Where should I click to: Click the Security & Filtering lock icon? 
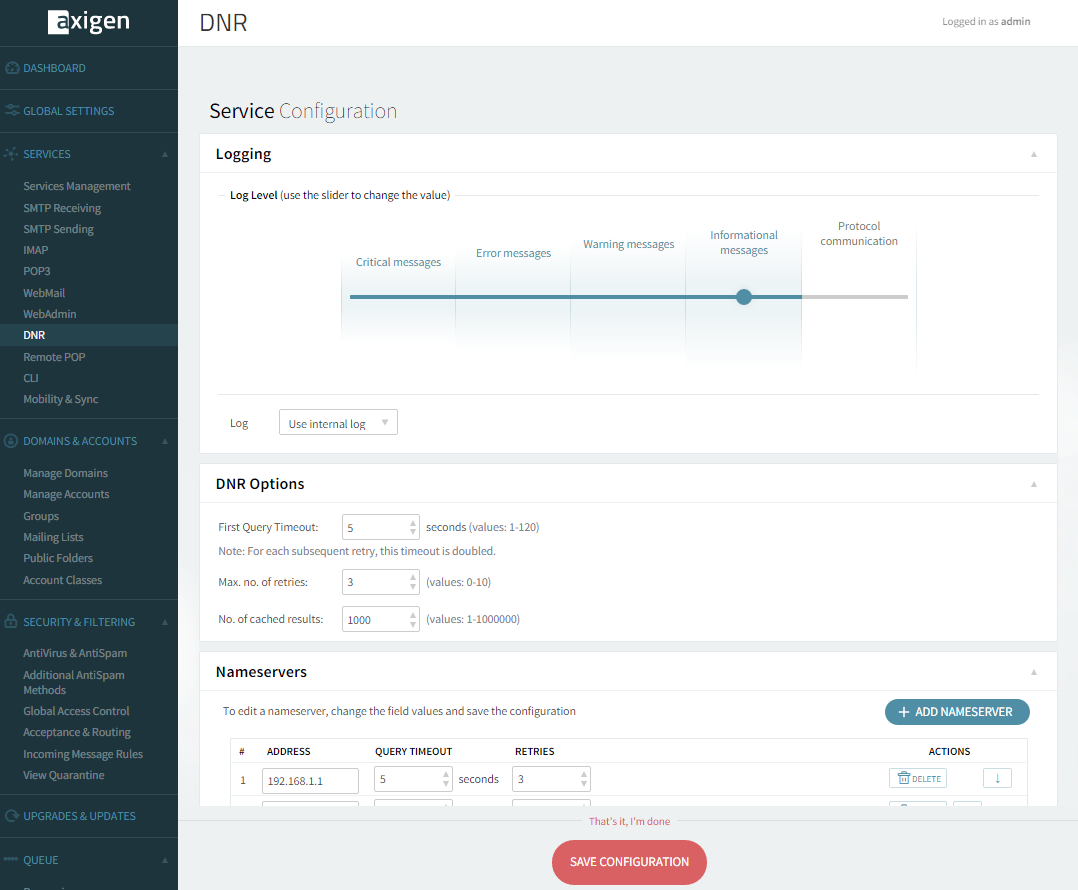12,622
